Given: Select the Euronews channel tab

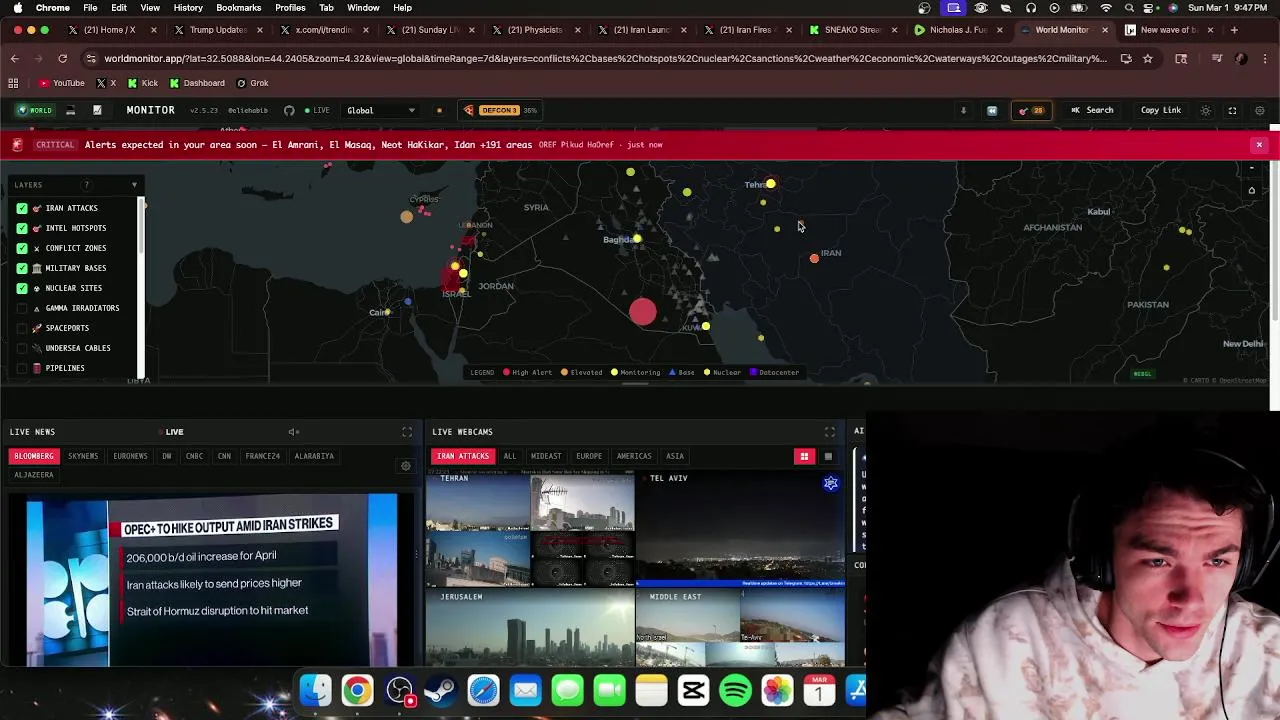Looking at the screenshot, I should point(130,456).
